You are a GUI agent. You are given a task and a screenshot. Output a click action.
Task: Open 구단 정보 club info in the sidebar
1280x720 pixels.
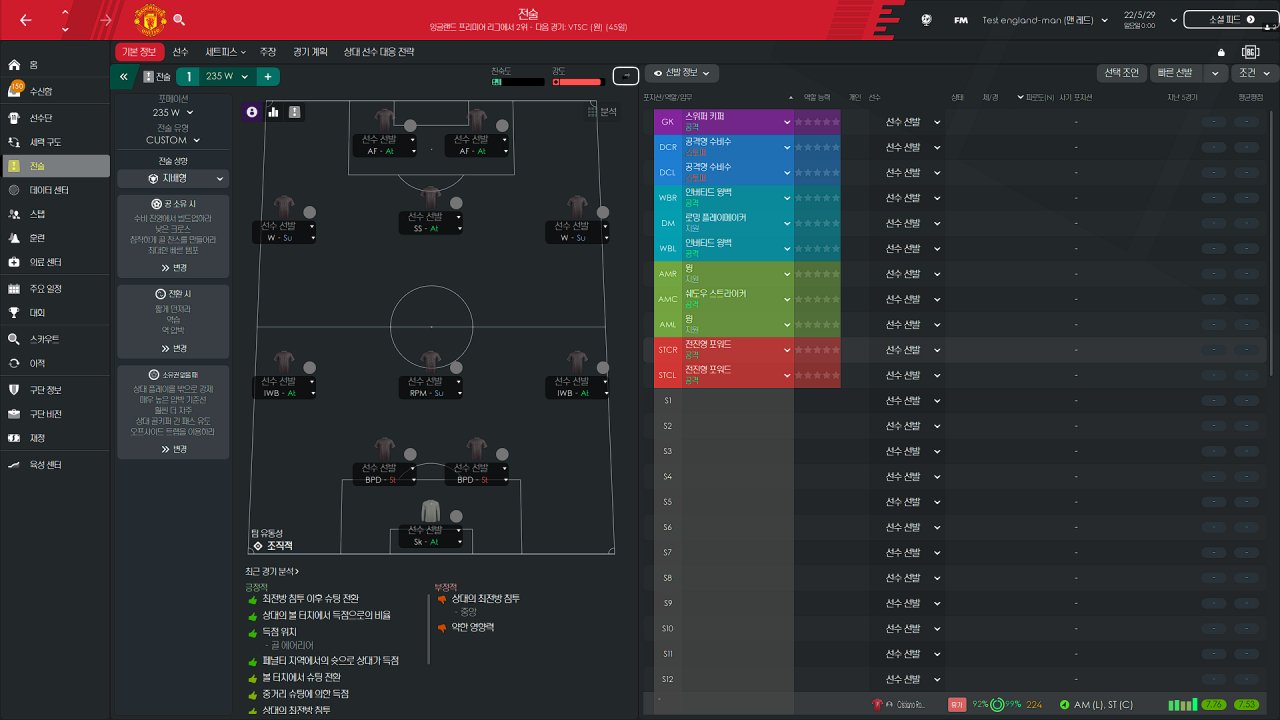55,390
